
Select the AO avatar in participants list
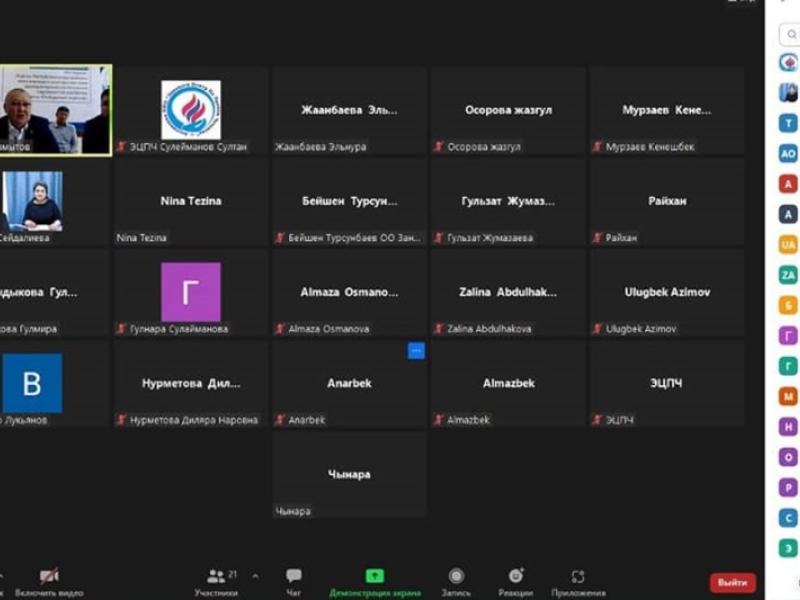pyautogui.click(x=789, y=154)
